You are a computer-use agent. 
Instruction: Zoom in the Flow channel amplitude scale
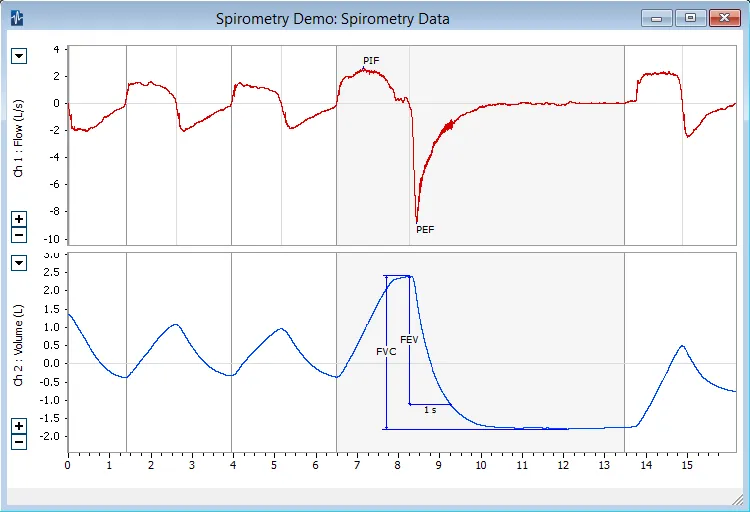[18, 219]
